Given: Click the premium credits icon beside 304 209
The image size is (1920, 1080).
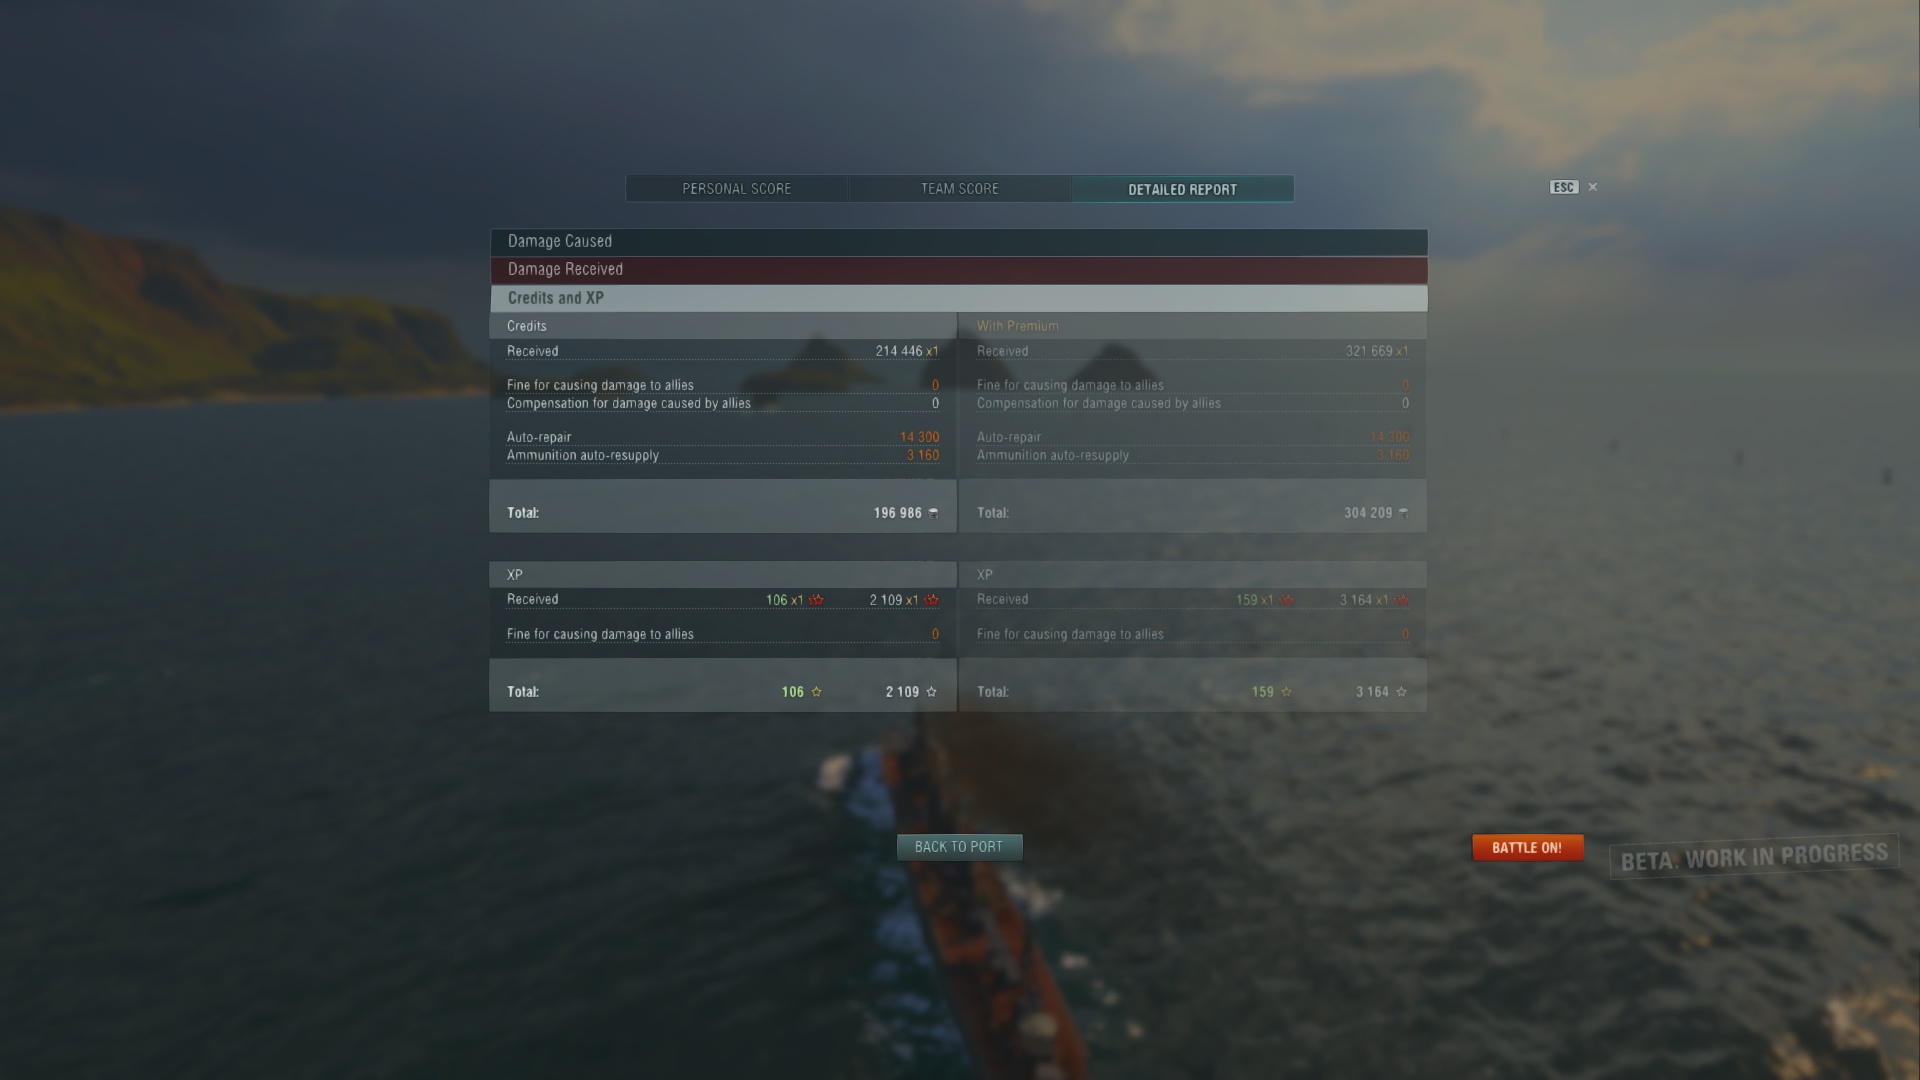Looking at the screenshot, I should 1403,513.
